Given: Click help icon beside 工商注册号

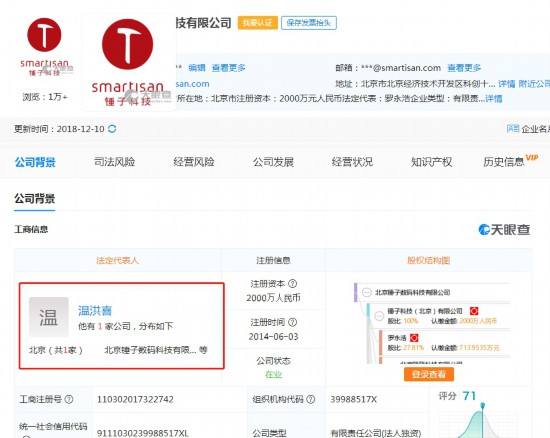Looking at the screenshot, I should [69, 399].
